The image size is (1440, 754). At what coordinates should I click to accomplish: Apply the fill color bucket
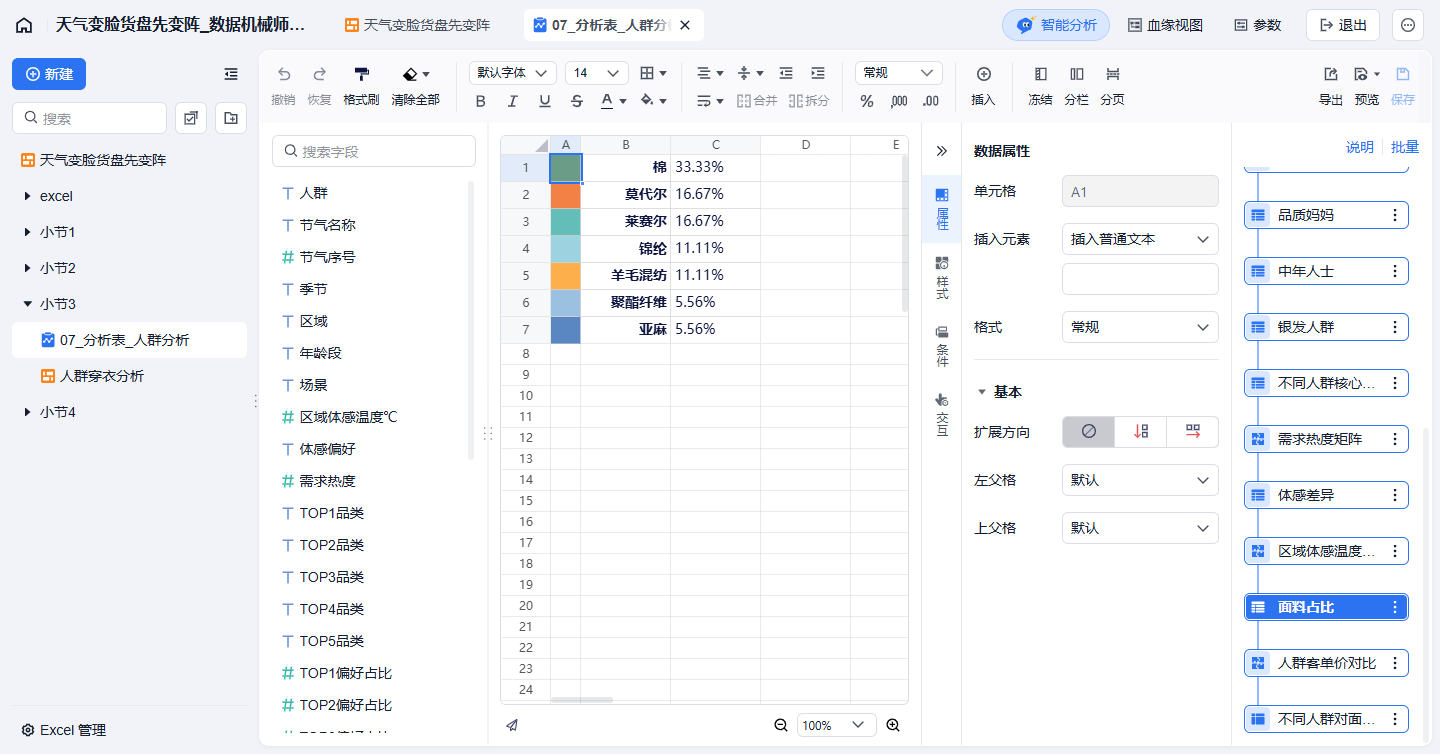point(653,100)
